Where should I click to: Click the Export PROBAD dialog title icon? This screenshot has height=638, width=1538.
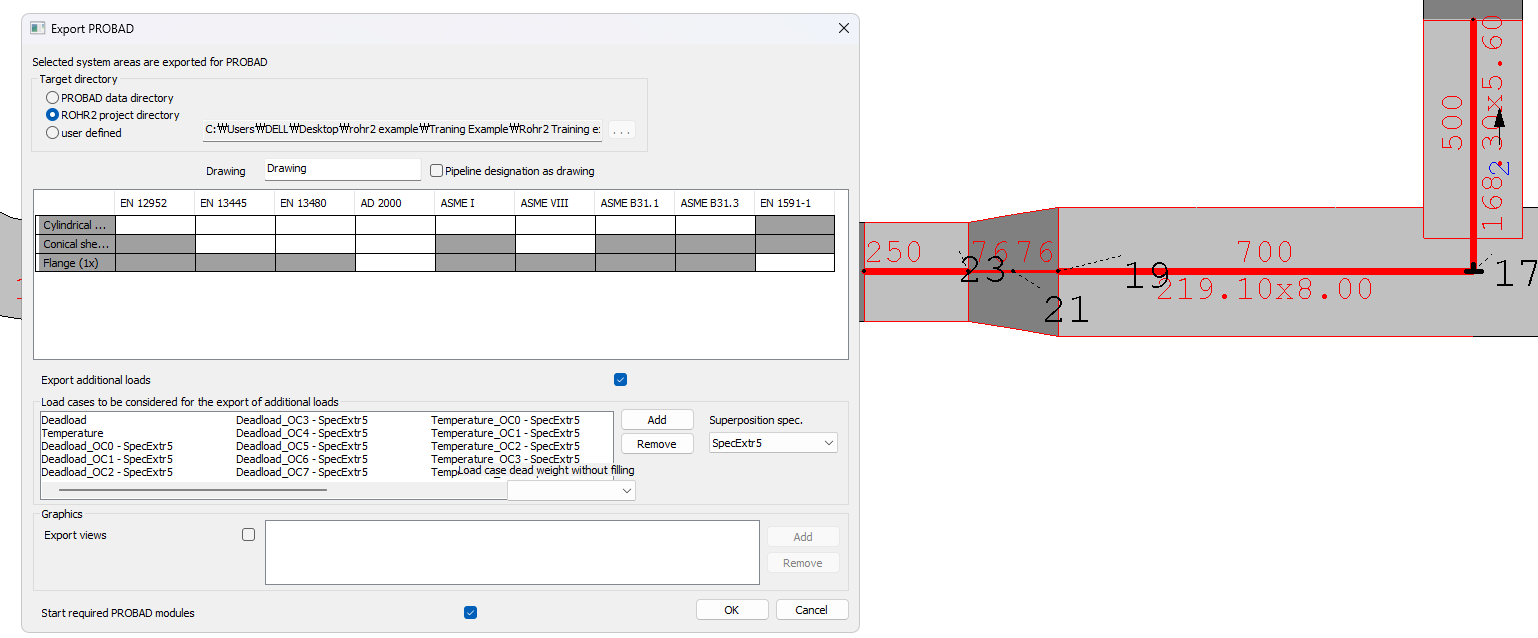(x=38, y=29)
